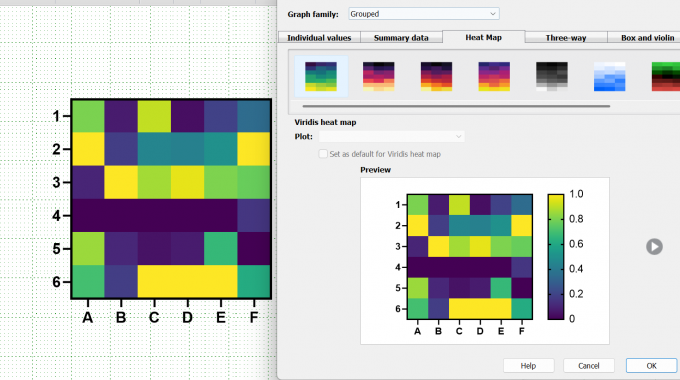Confirm with the OK button
Image resolution: width=680 pixels, height=380 pixels.
tap(651, 366)
